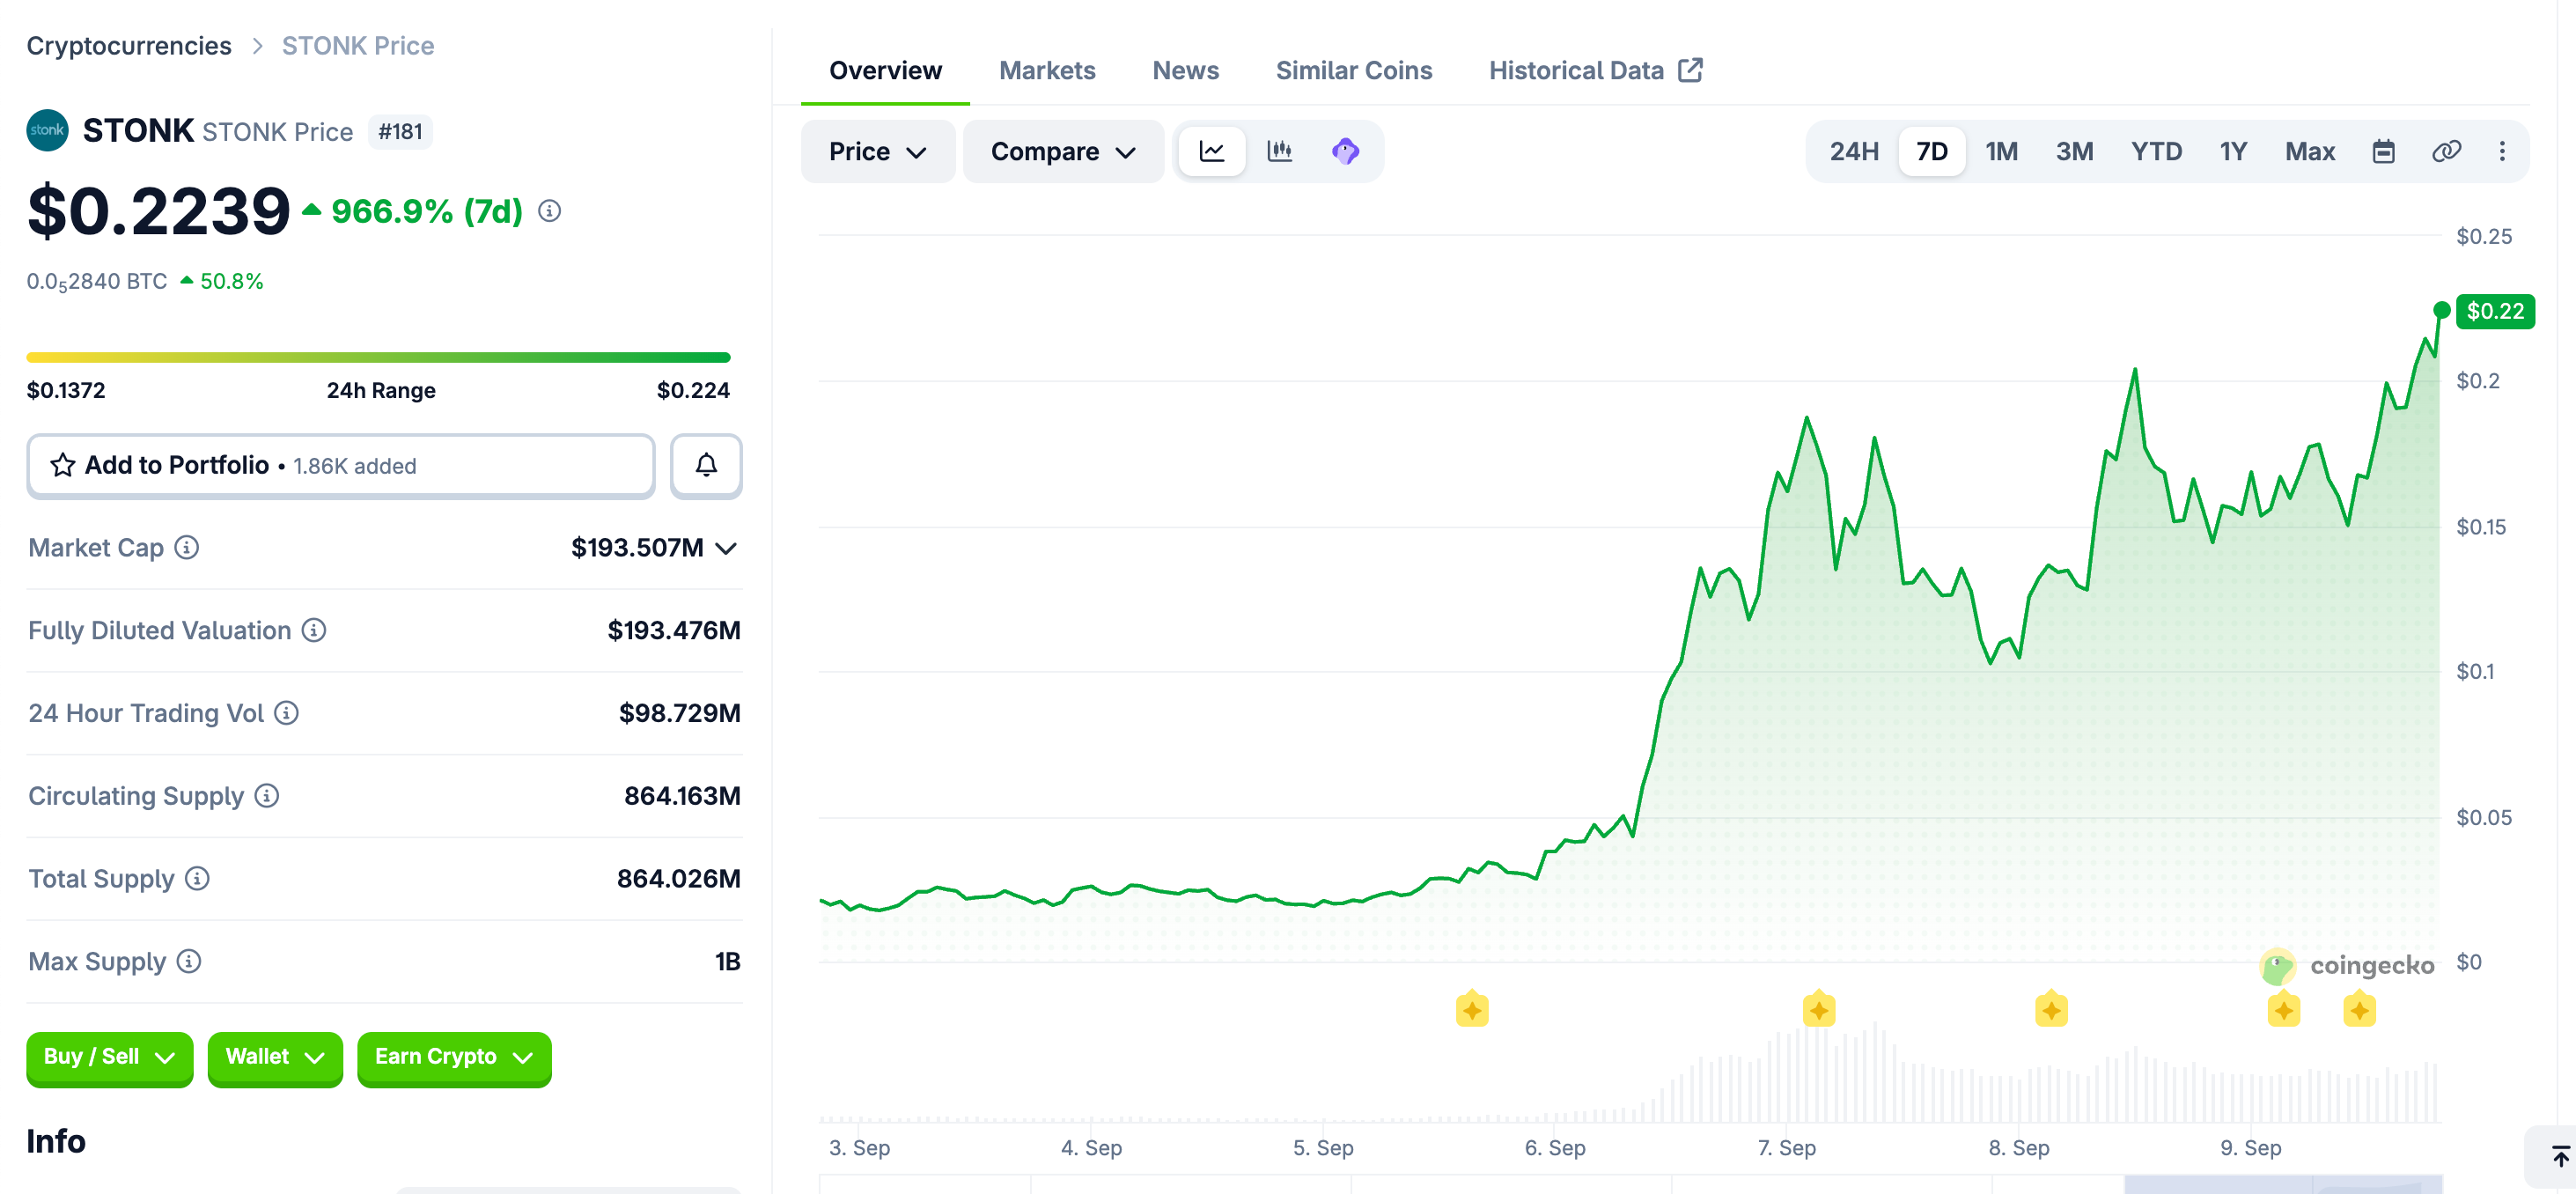
Task: Click the 0.0₅2840 BTC price text
Action: coord(97,282)
